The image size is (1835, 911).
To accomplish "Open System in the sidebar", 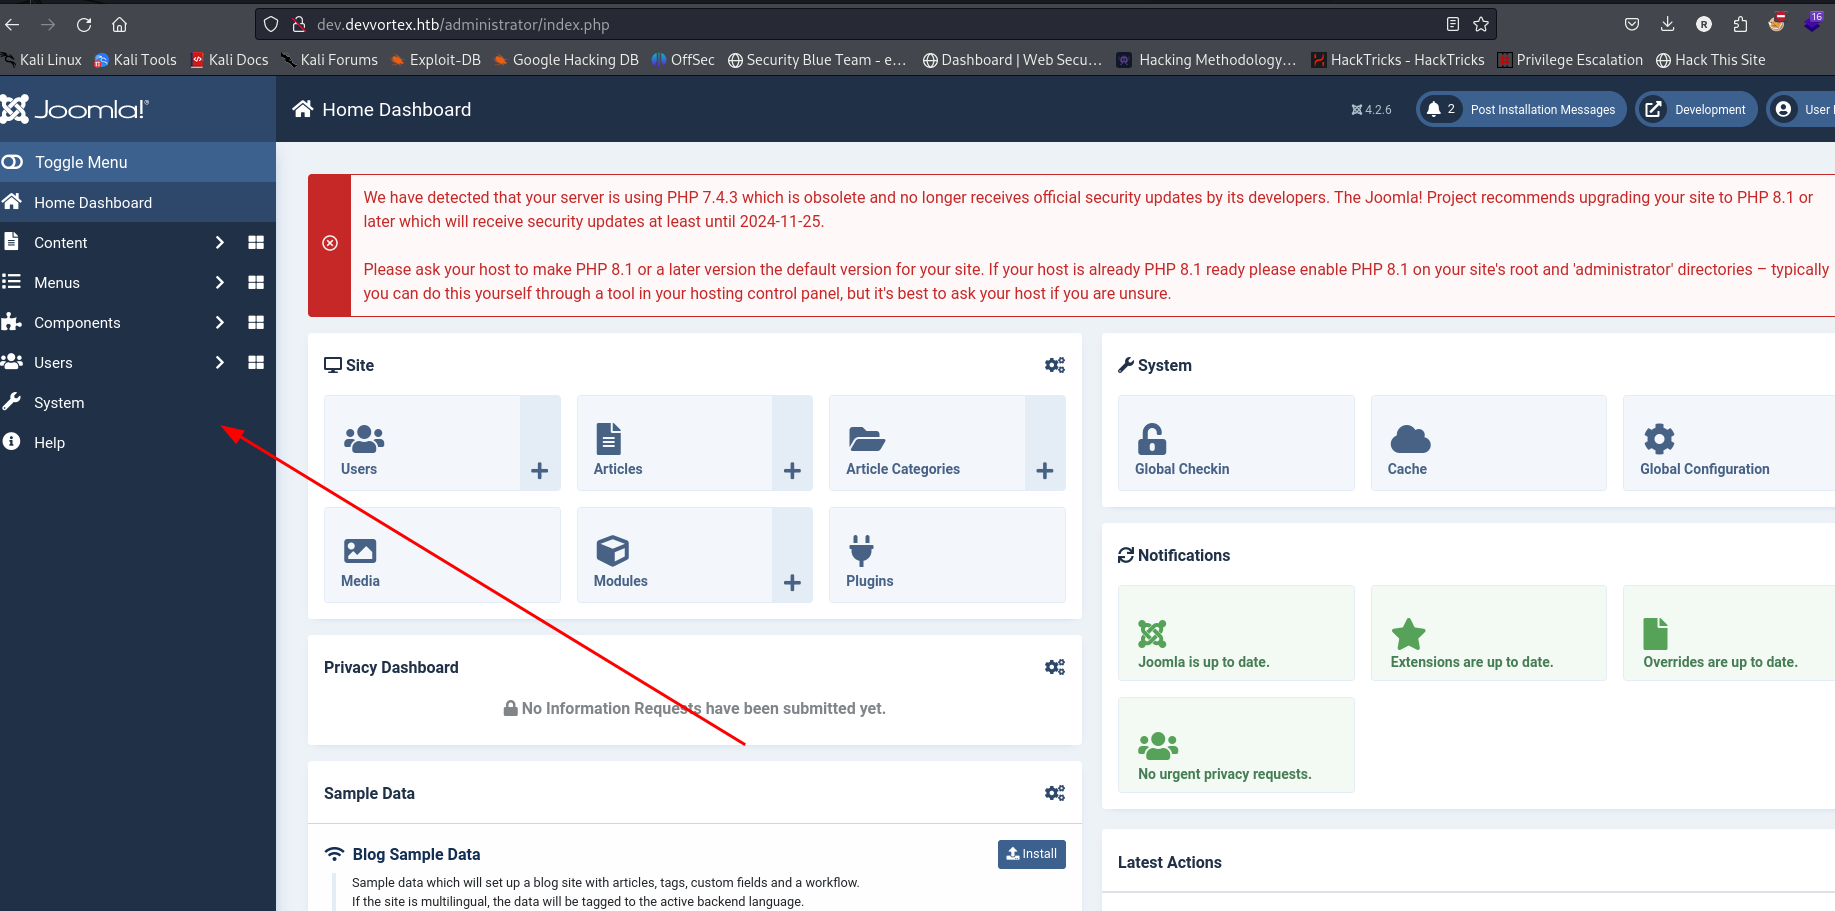I will (59, 403).
